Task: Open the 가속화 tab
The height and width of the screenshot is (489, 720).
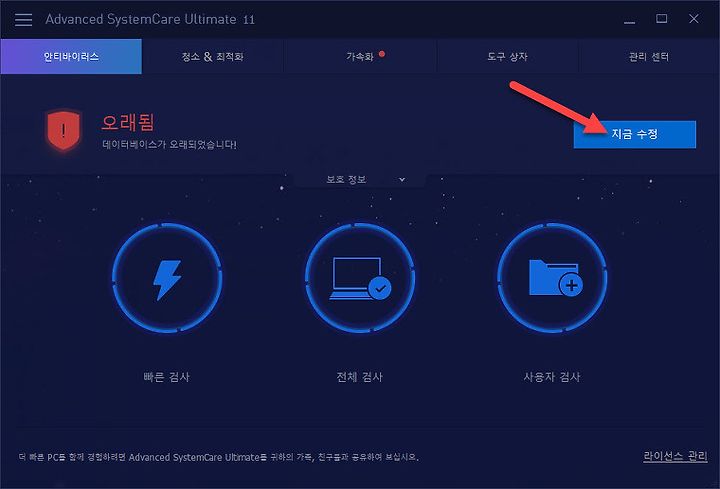Action: click(x=360, y=56)
